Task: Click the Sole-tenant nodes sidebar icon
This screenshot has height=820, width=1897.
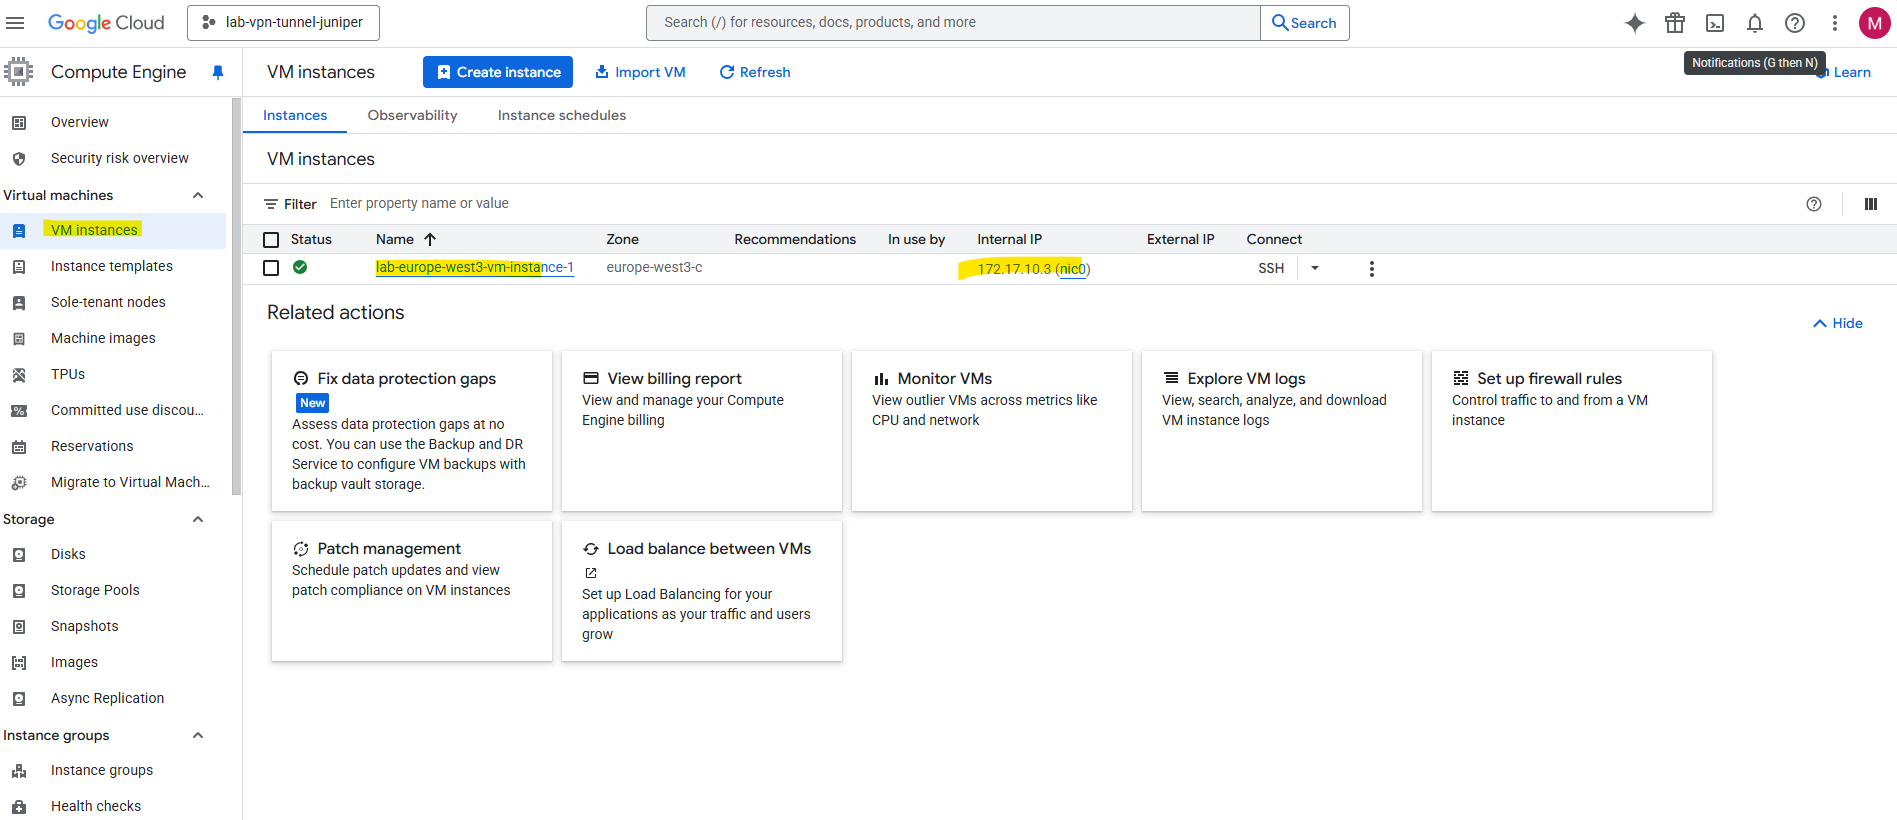Action: [19, 302]
